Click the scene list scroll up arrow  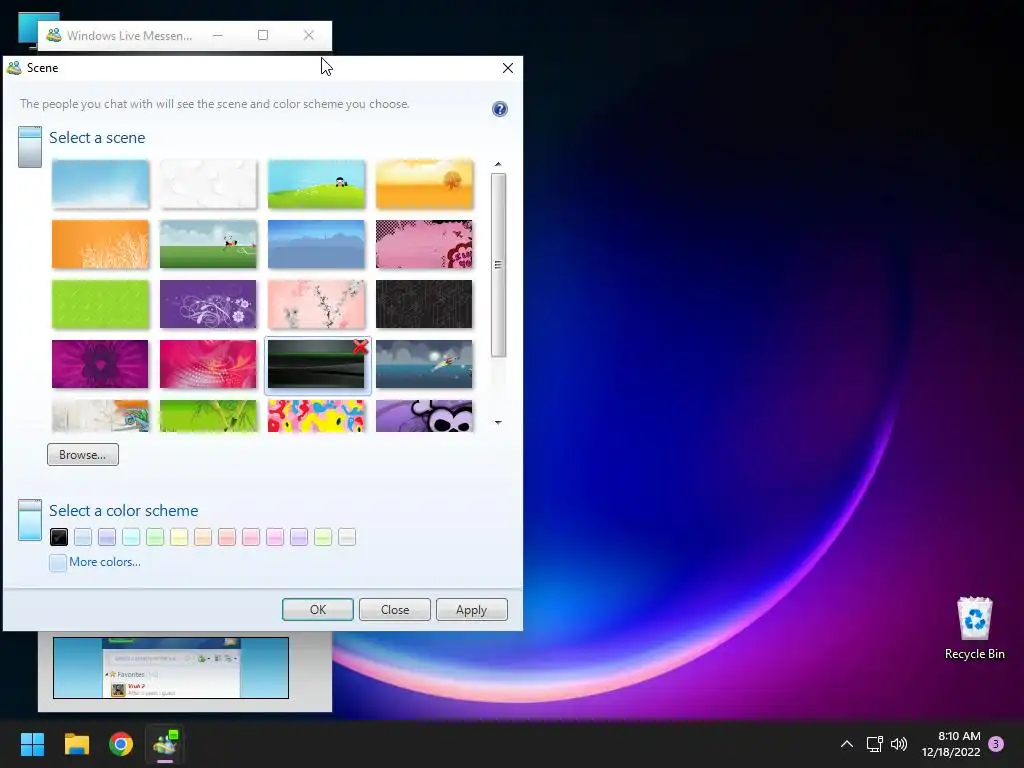pyautogui.click(x=498, y=164)
